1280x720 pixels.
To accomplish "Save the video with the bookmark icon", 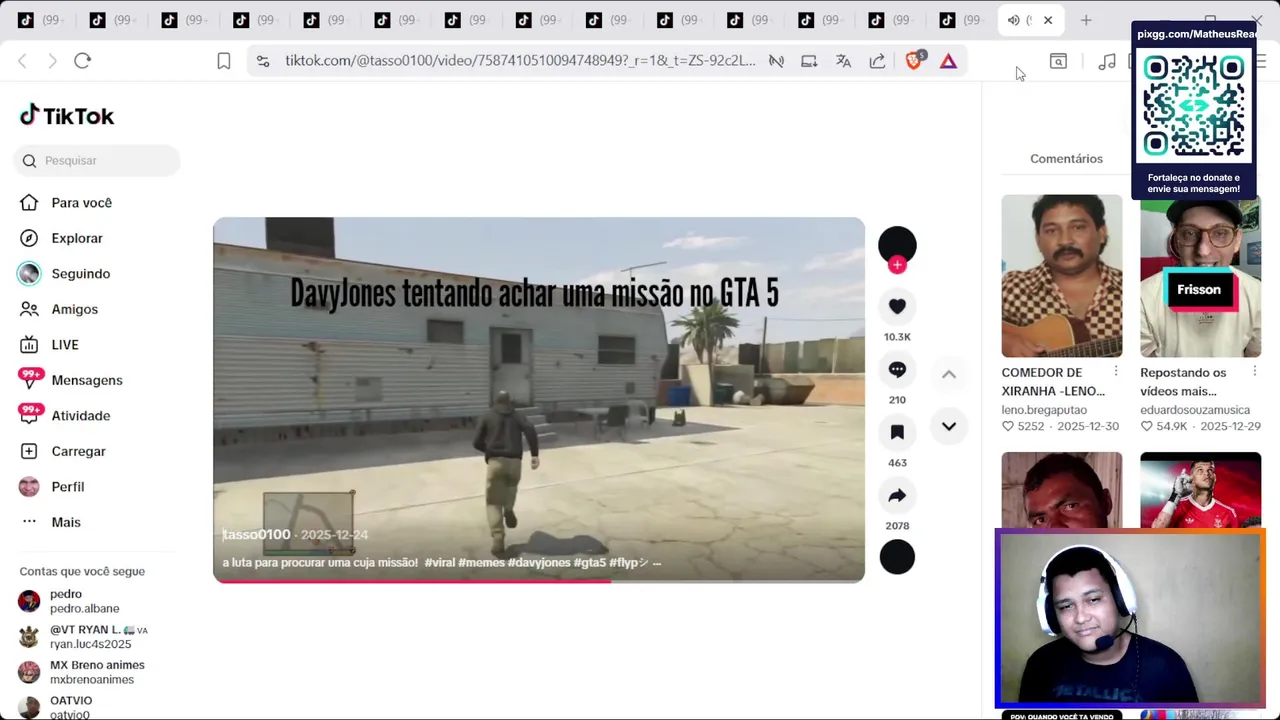I will click(x=897, y=432).
